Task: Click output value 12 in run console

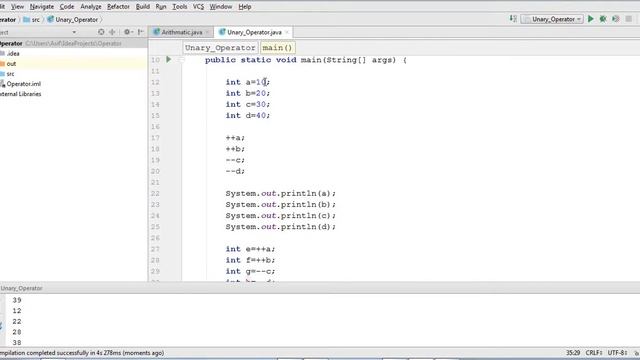Action: point(17,311)
